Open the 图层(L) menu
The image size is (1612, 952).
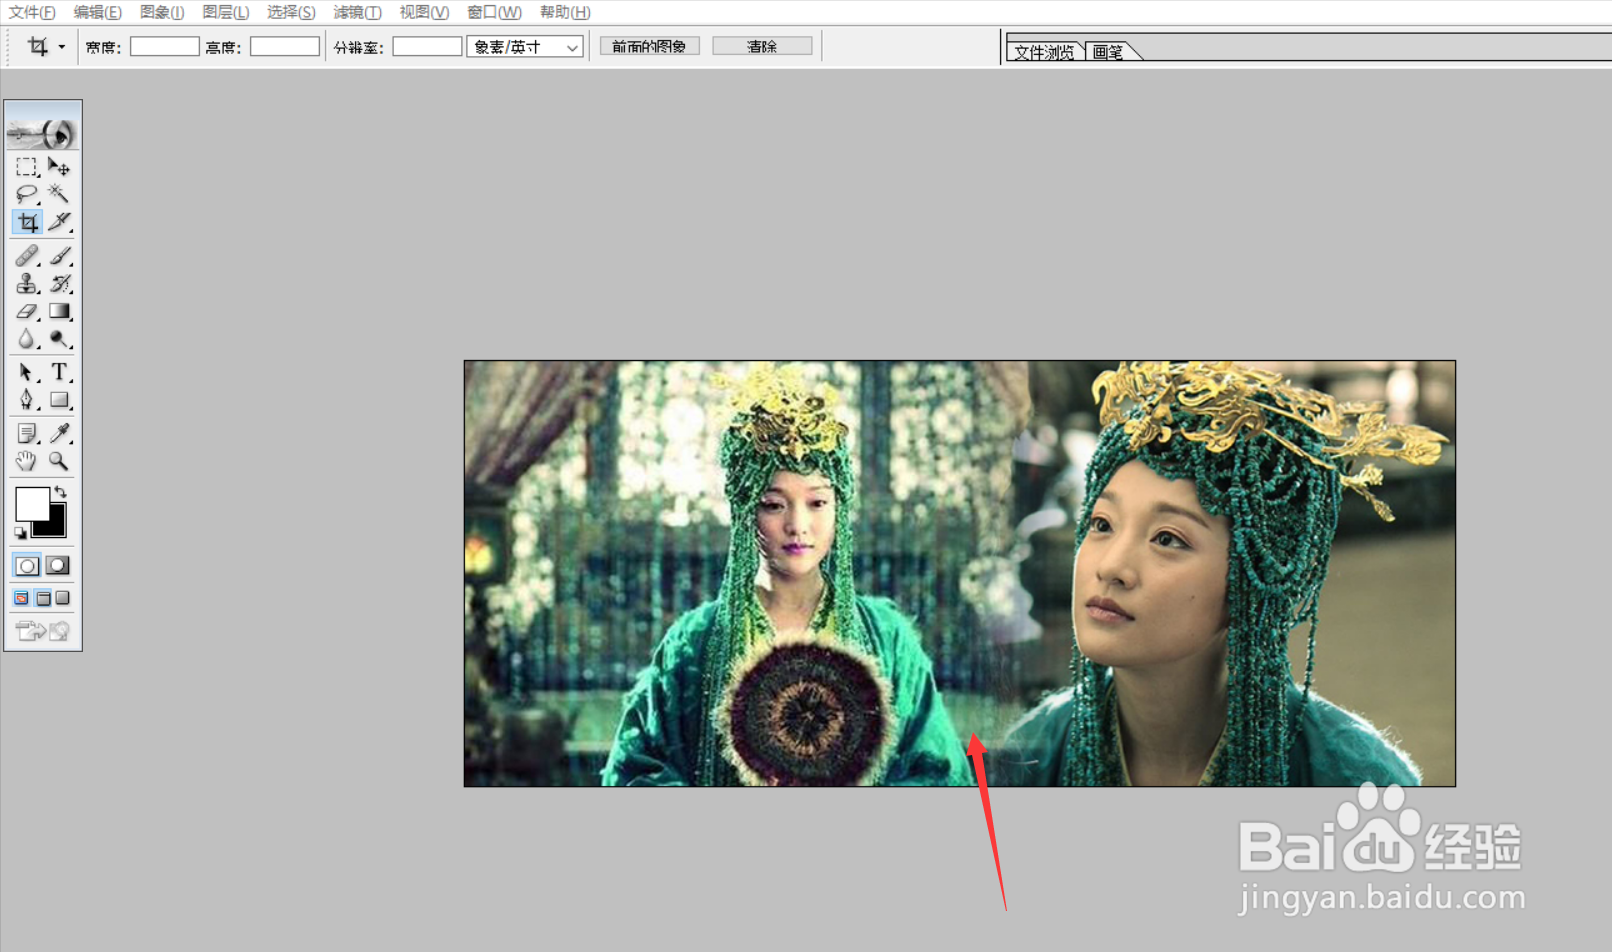click(x=226, y=12)
